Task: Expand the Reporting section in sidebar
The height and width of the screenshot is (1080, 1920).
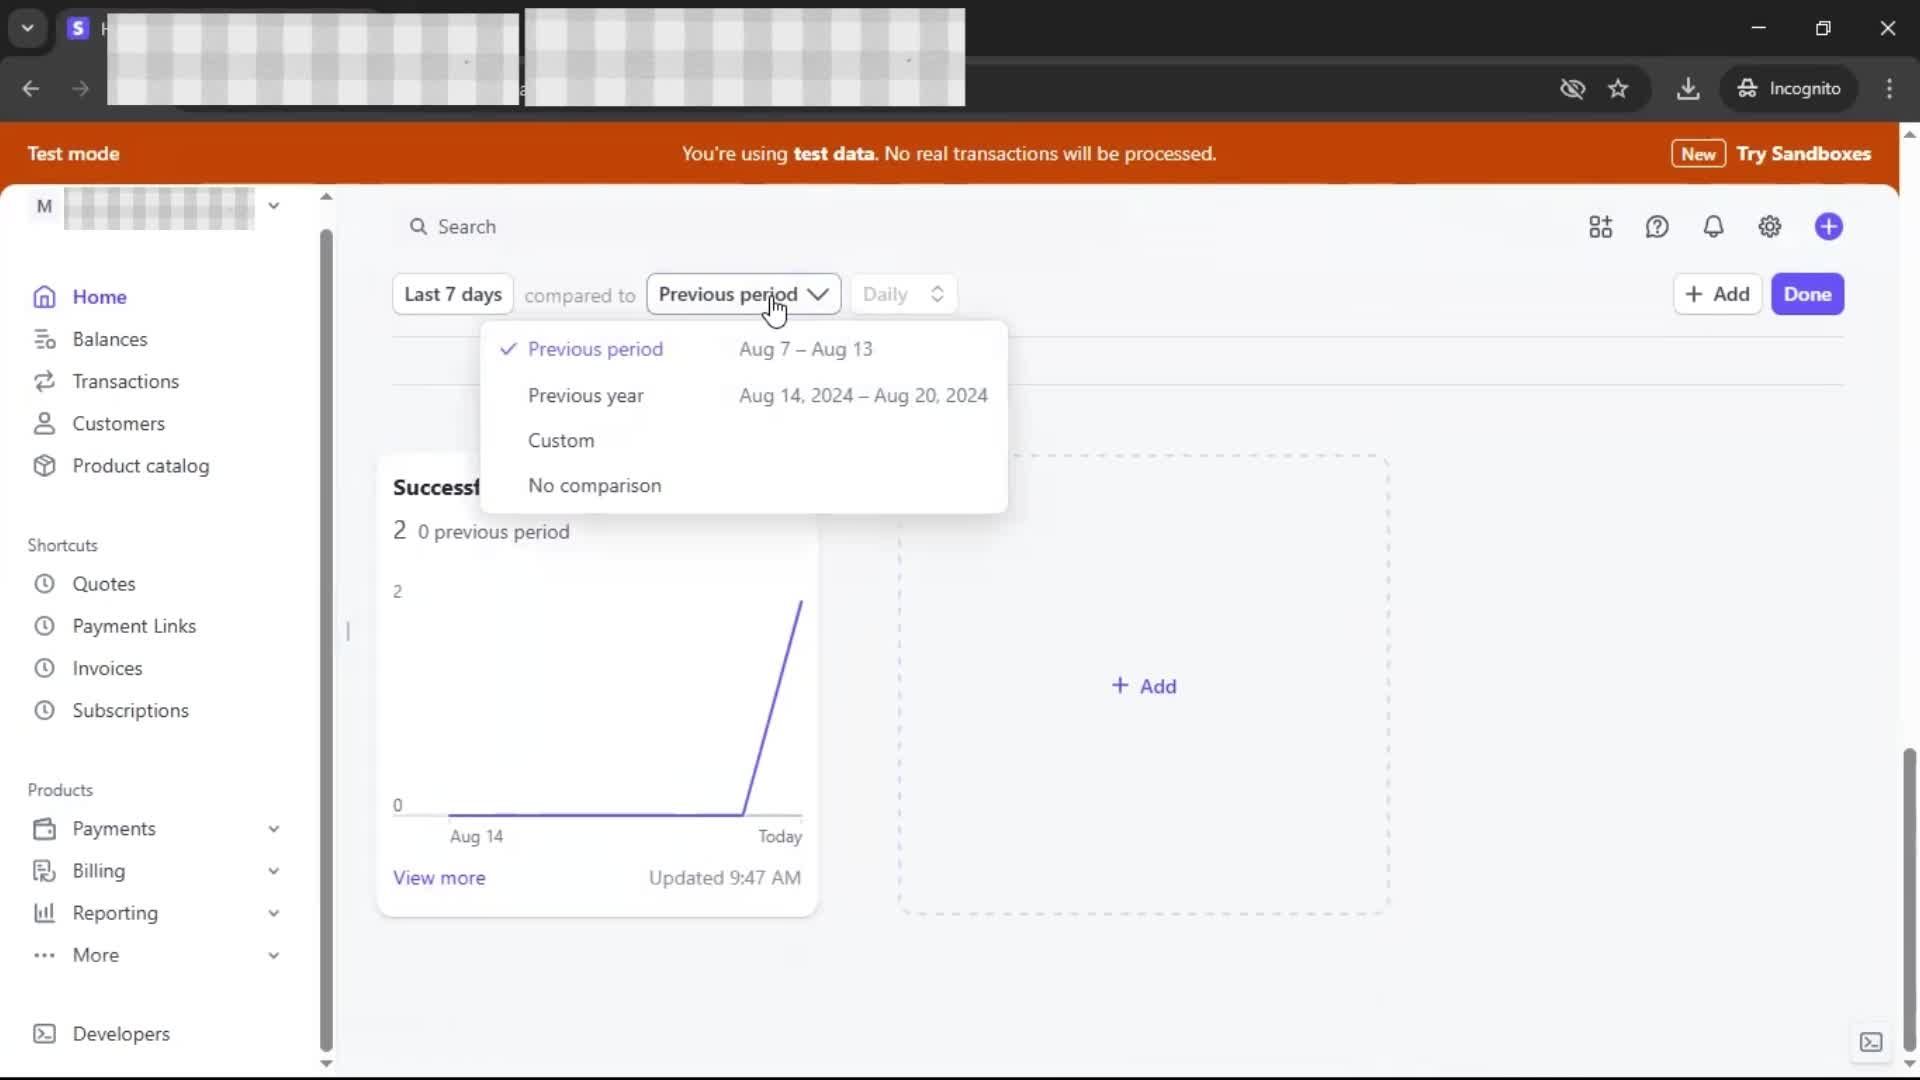Action: (x=115, y=913)
